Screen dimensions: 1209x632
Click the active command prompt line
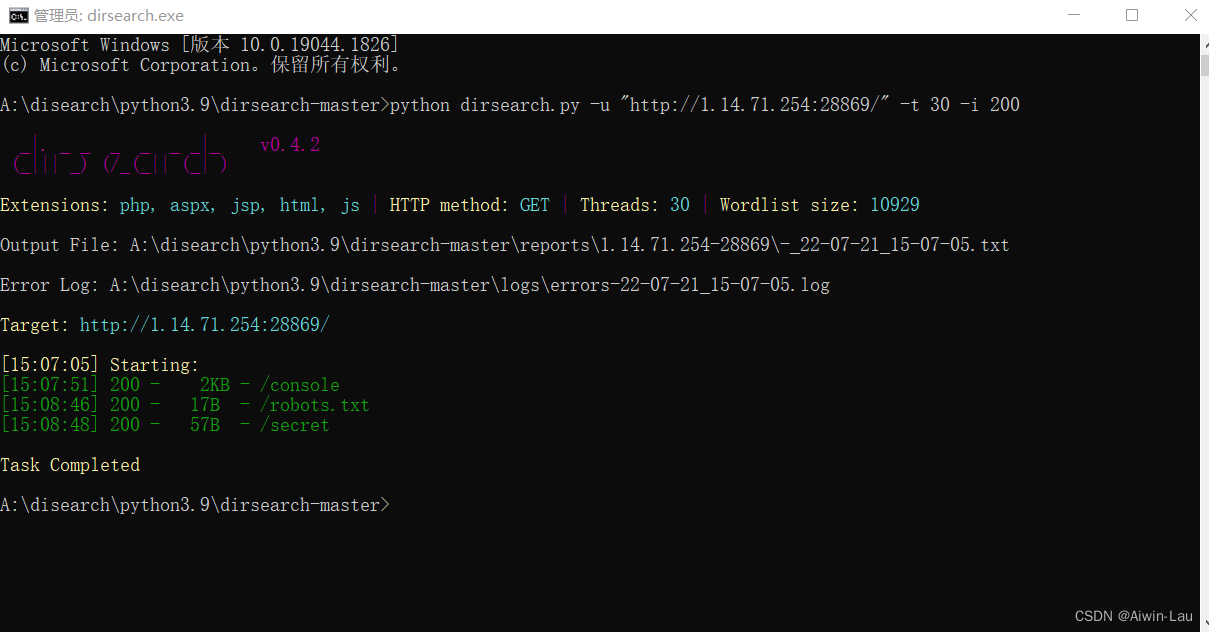pos(195,504)
